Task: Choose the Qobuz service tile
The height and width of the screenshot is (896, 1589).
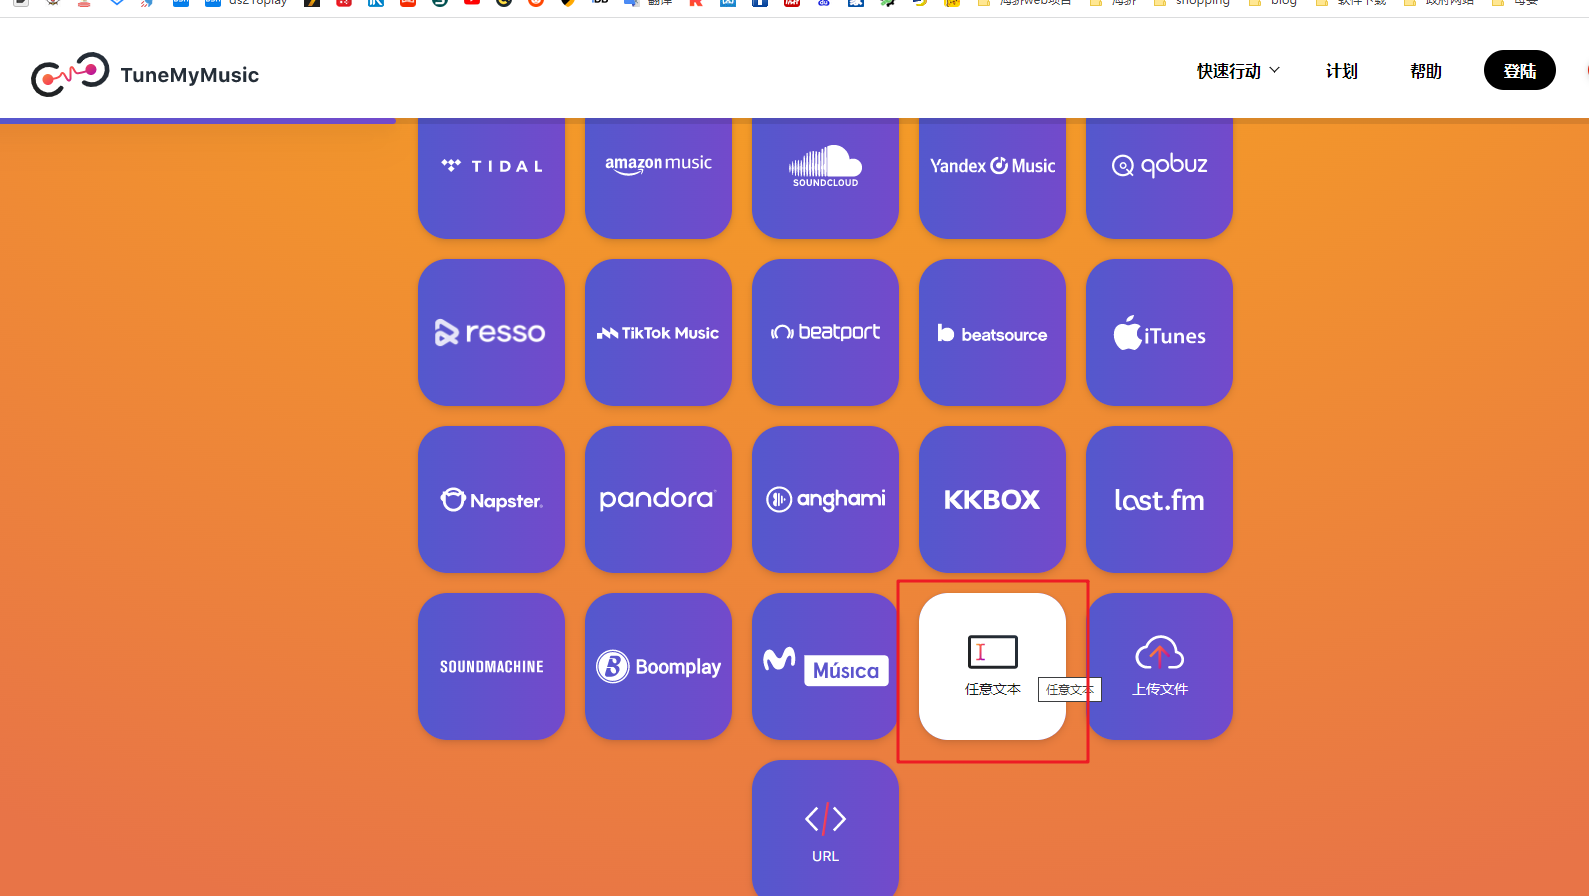Action: (x=1159, y=166)
